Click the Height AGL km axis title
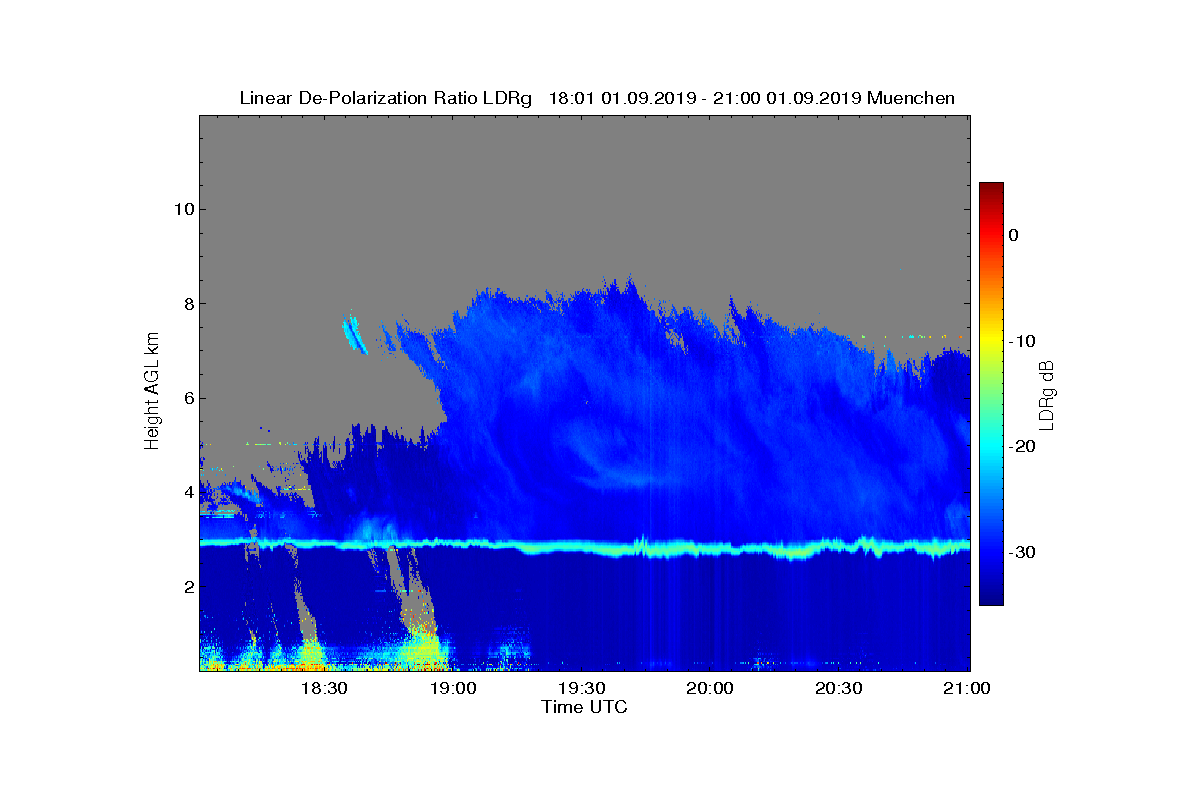1200x800 pixels. (x=152, y=391)
